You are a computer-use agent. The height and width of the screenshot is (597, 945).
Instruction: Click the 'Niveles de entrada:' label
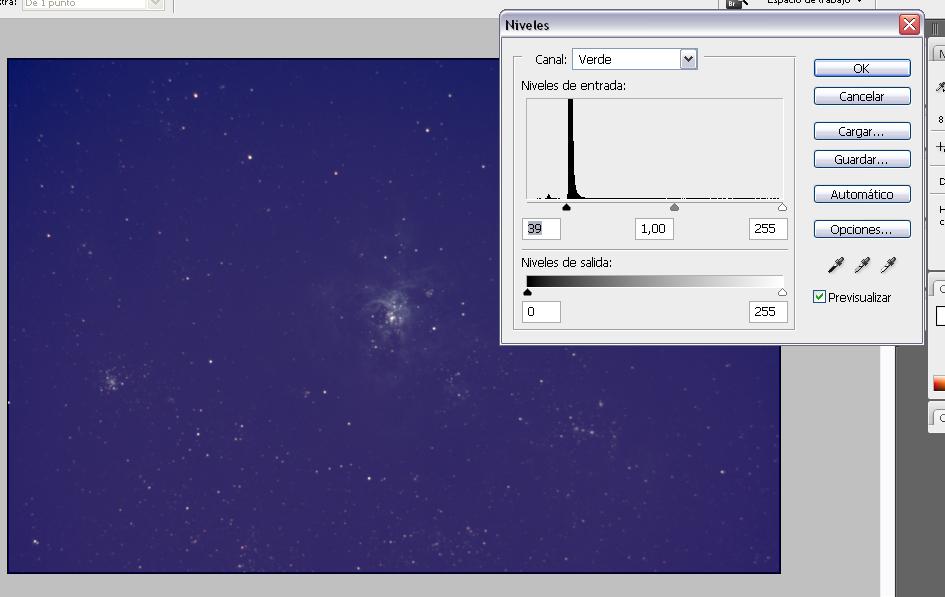pyautogui.click(x=573, y=86)
